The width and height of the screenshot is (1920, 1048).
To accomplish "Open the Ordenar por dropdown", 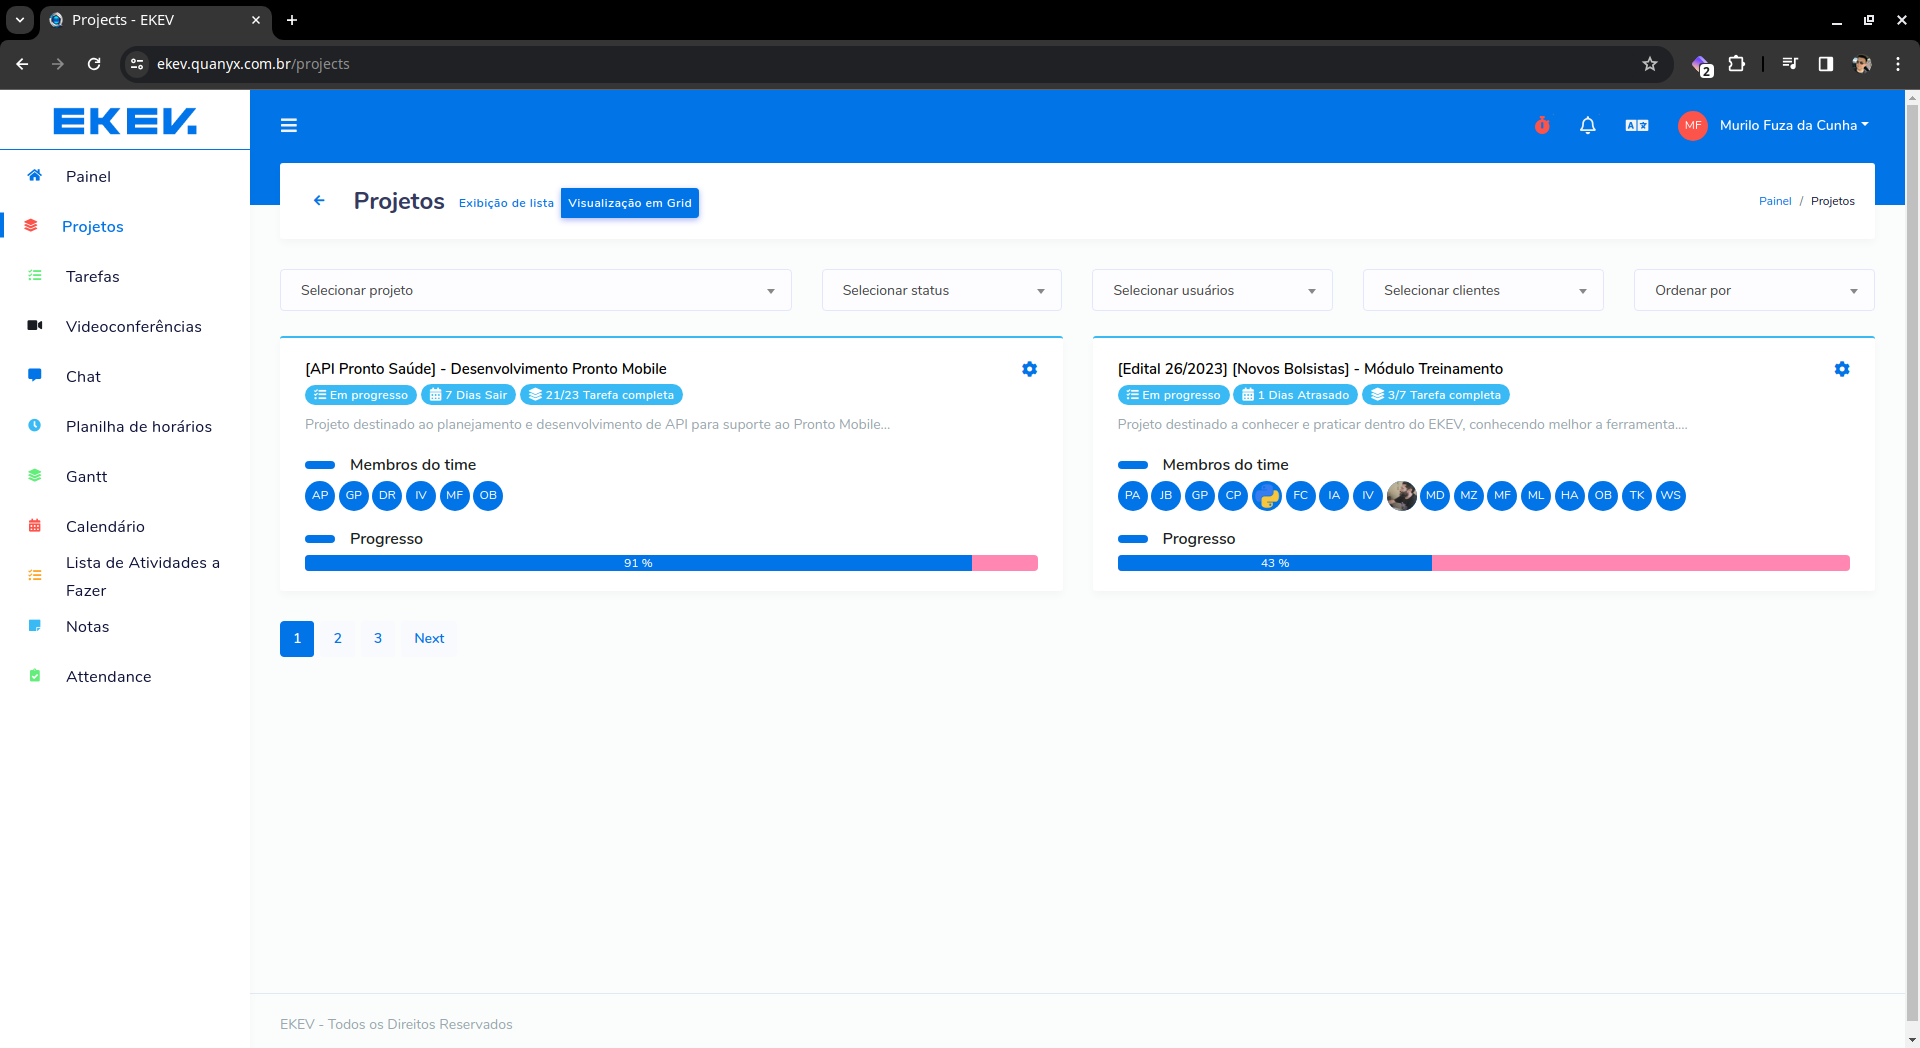I will point(1753,290).
